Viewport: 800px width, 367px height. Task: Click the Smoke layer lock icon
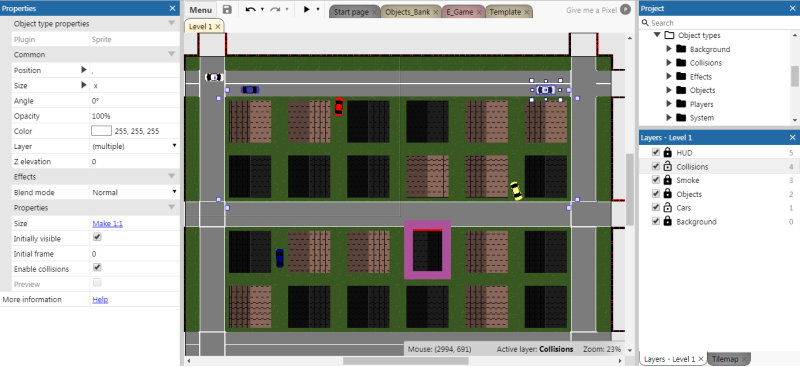click(x=667, y=180)
